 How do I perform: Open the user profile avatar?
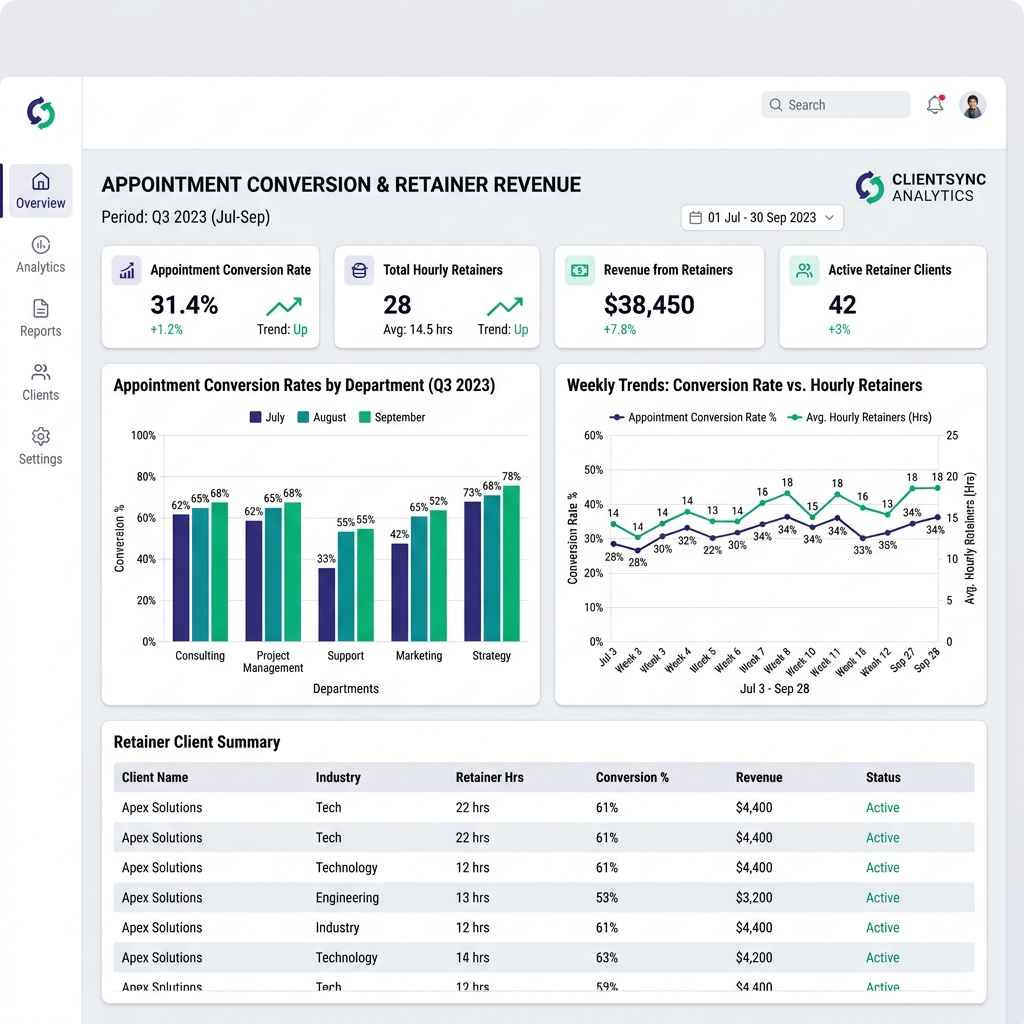click(x=972, y=104)
